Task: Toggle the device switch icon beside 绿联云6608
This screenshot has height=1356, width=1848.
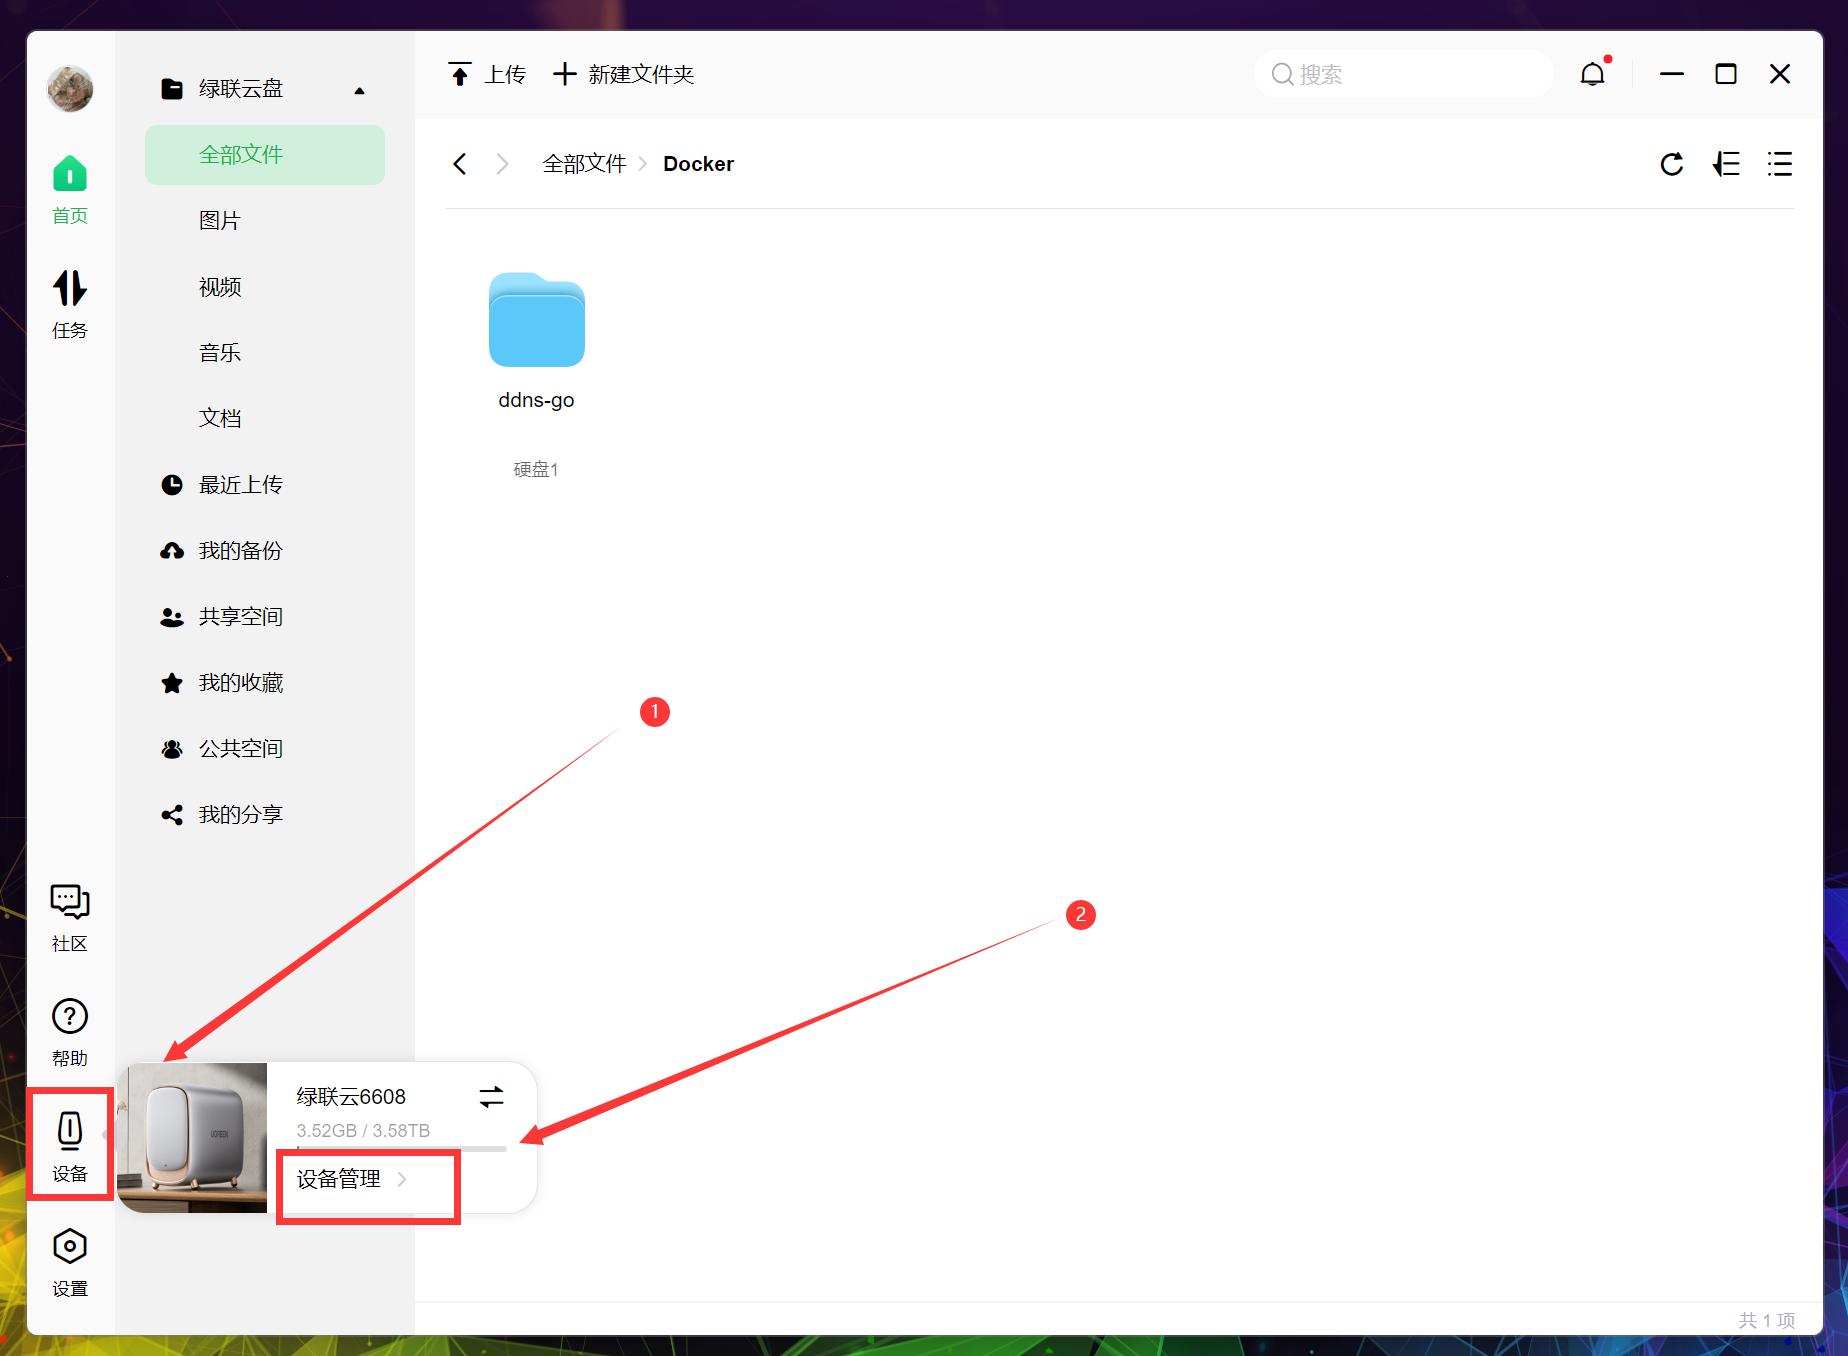Action: click(x=491, y=1097)
